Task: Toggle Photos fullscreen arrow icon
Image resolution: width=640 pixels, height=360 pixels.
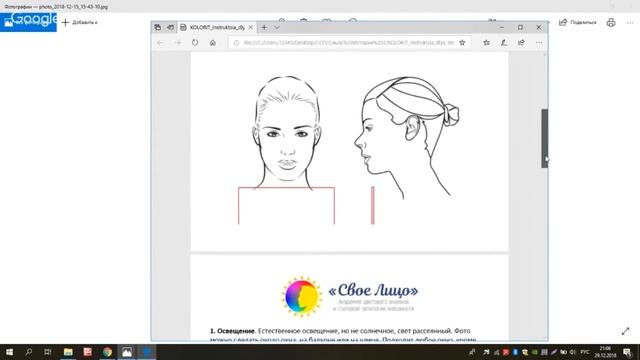Action: pyautogui.click(x=625, y=331)
